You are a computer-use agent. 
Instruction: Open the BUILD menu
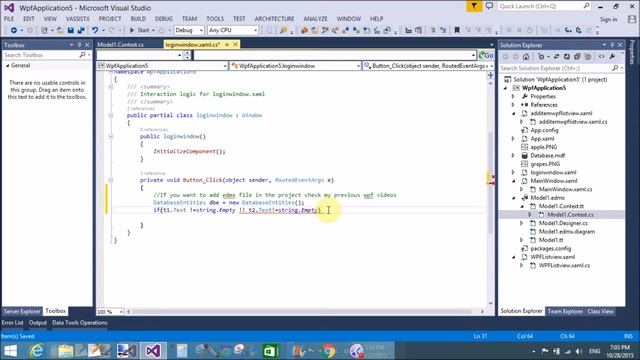click(x=138, y=19)
